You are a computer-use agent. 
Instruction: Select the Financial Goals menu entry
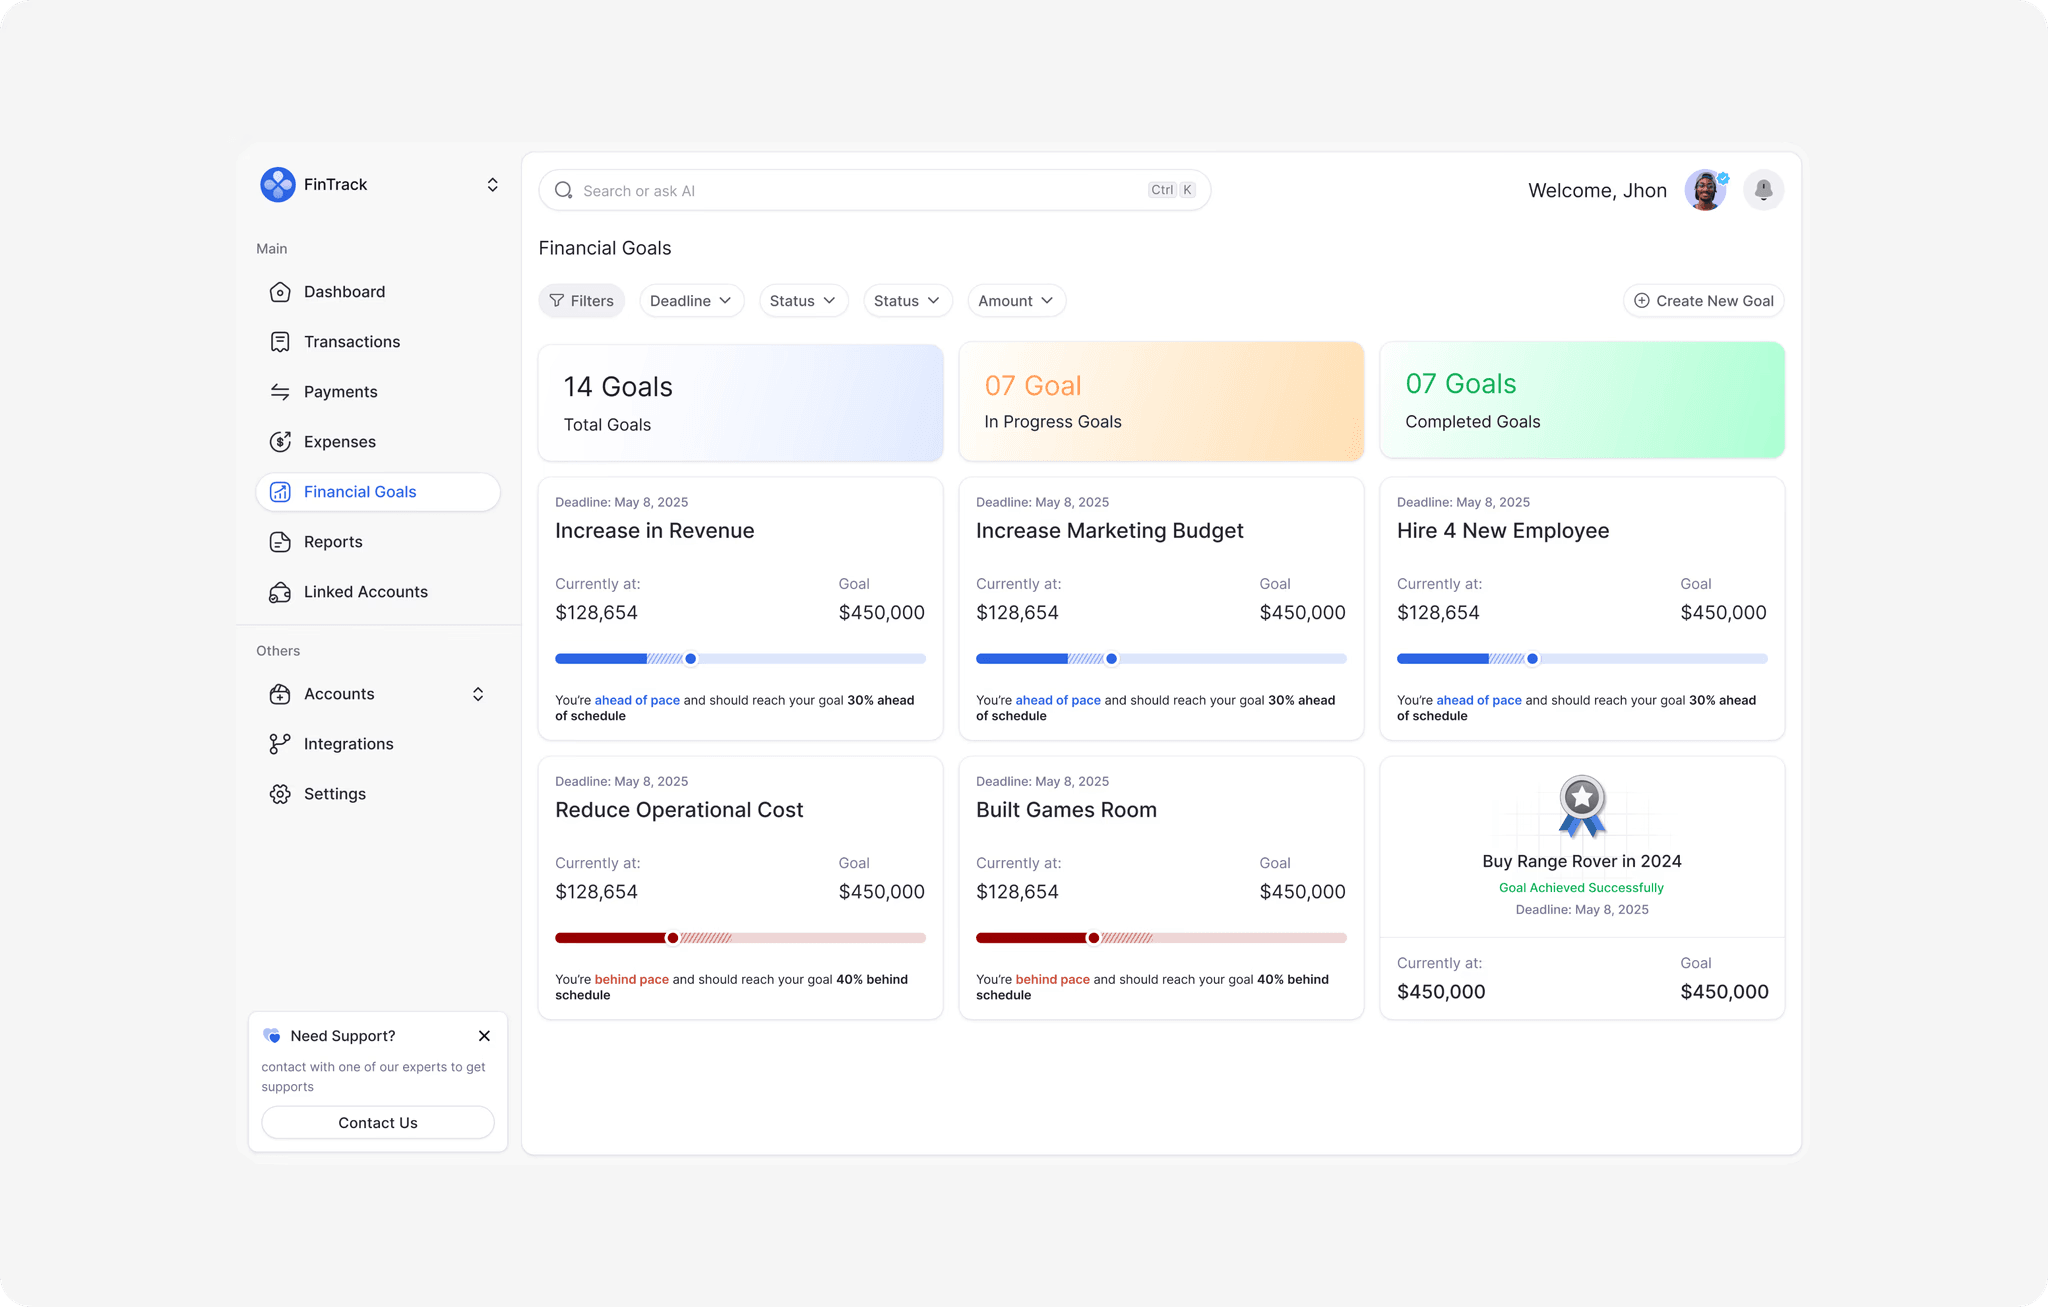click(x=360, y=491)
